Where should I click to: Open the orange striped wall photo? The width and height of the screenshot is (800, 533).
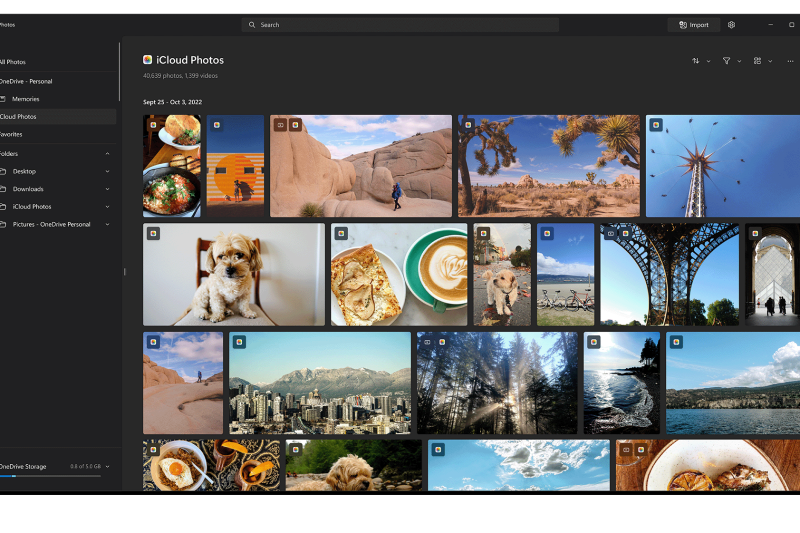pyautogui.click(x=235, y=166)
